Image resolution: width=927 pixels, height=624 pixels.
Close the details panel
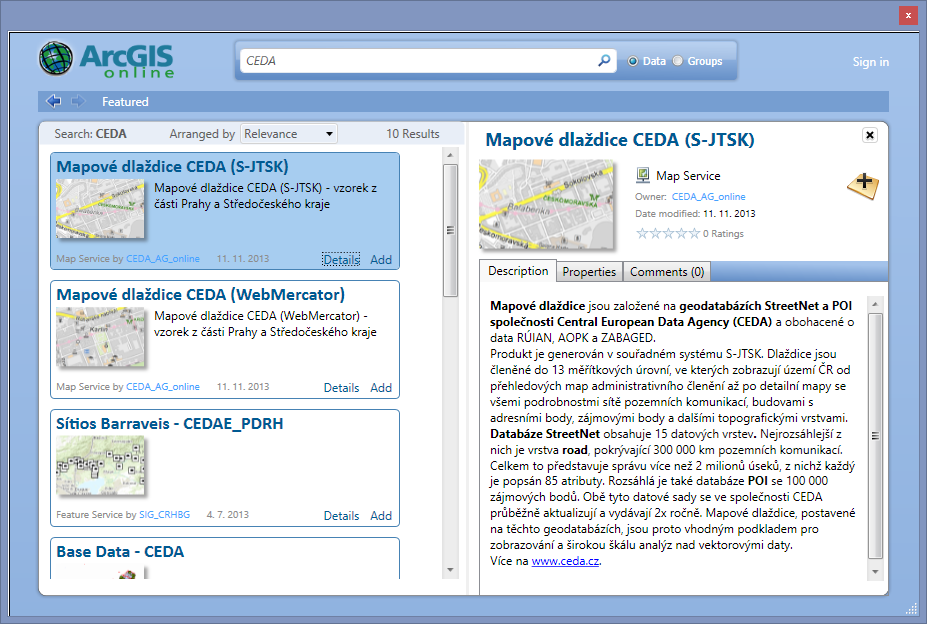pyautogui.click(x=870, y=135)
